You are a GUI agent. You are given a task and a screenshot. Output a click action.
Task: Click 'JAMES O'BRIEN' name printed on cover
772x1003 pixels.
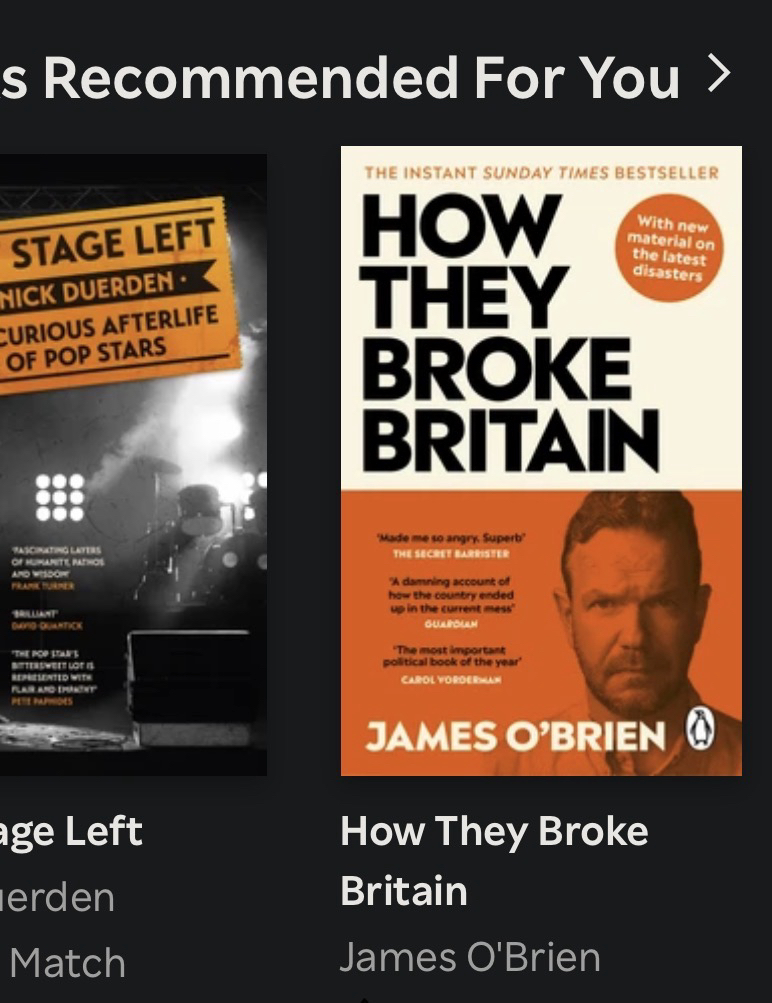tap(516, 736)
